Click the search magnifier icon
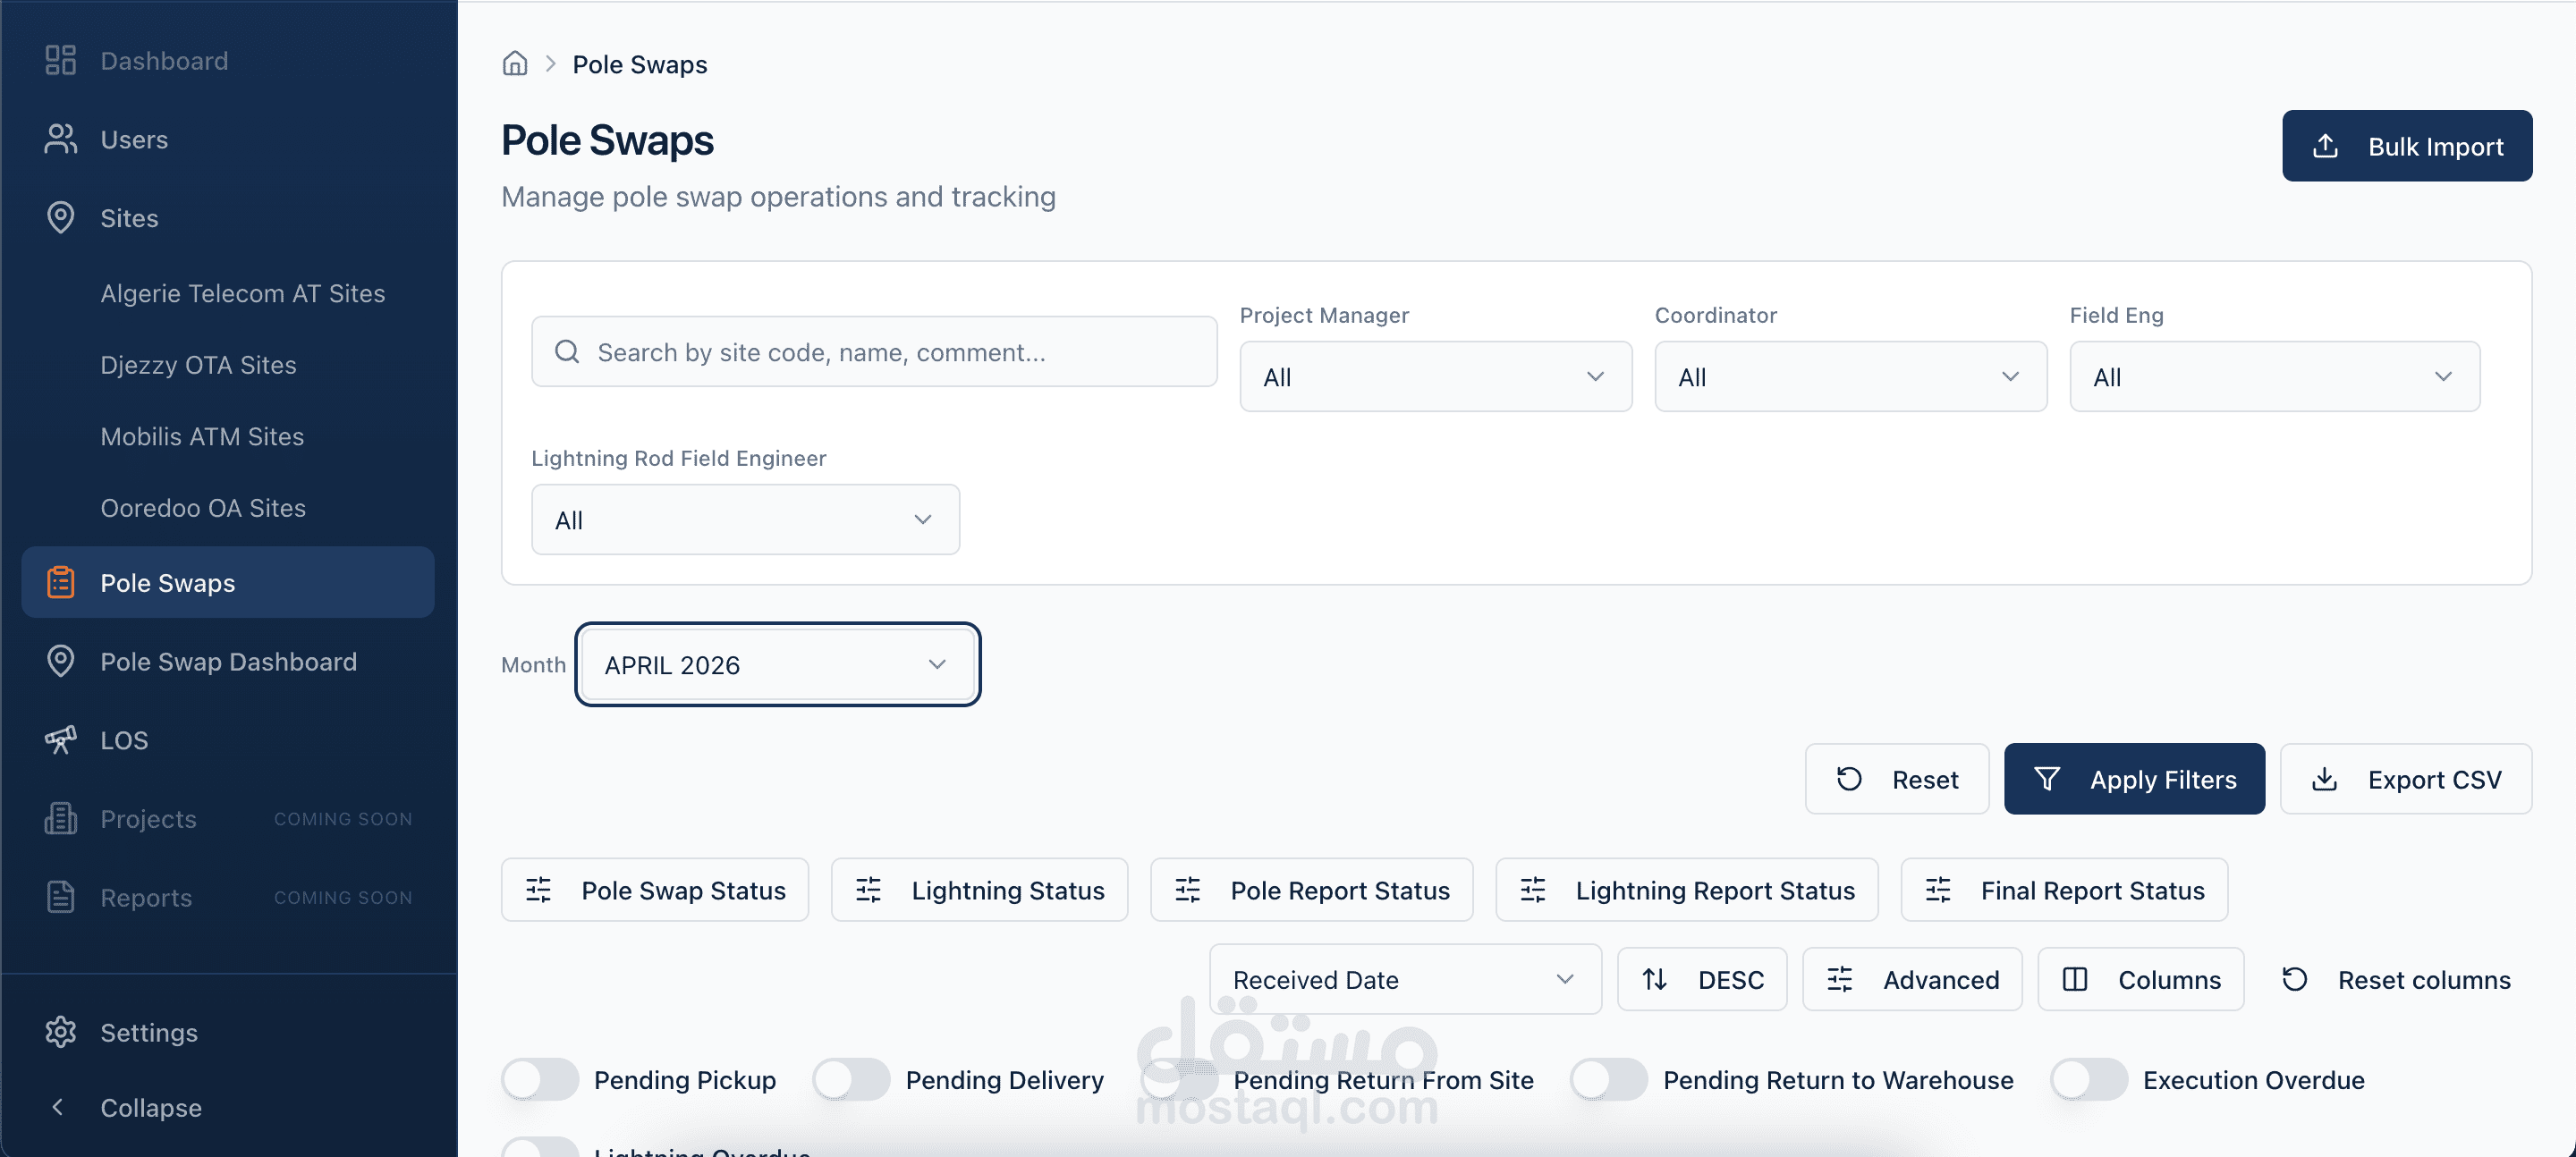The image size is (2576, 1157). (x=567, y=352)
